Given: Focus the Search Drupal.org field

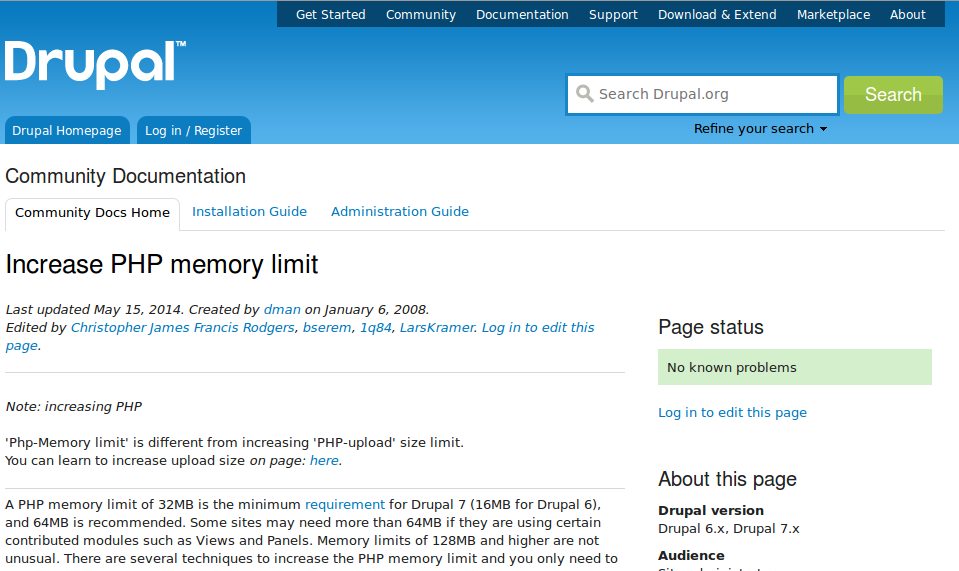Looking at the screenshot, I should point(702,94).
